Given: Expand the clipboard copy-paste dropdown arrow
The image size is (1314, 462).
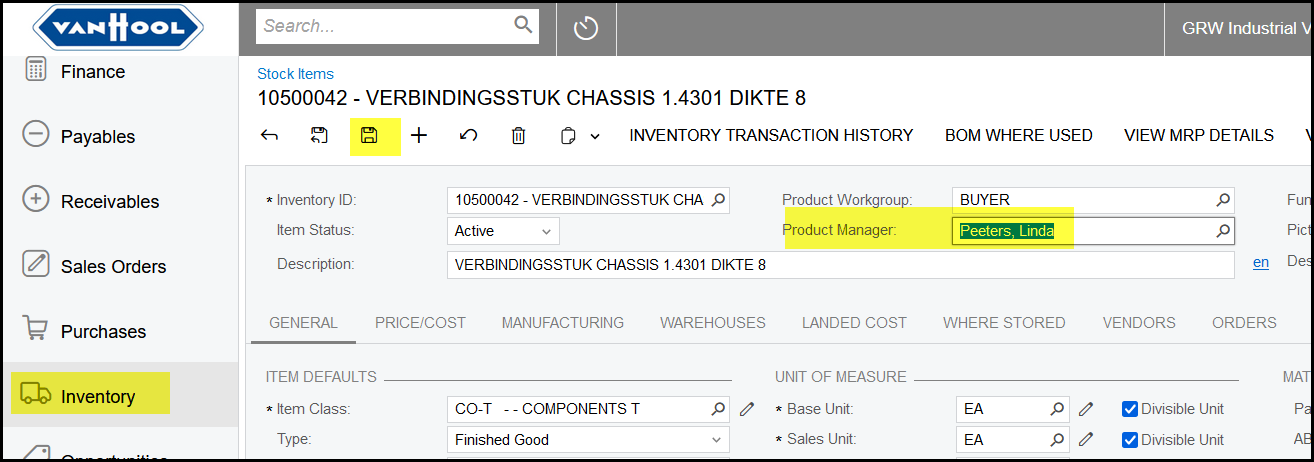Looking at the screenshot, I should (595, 137).
